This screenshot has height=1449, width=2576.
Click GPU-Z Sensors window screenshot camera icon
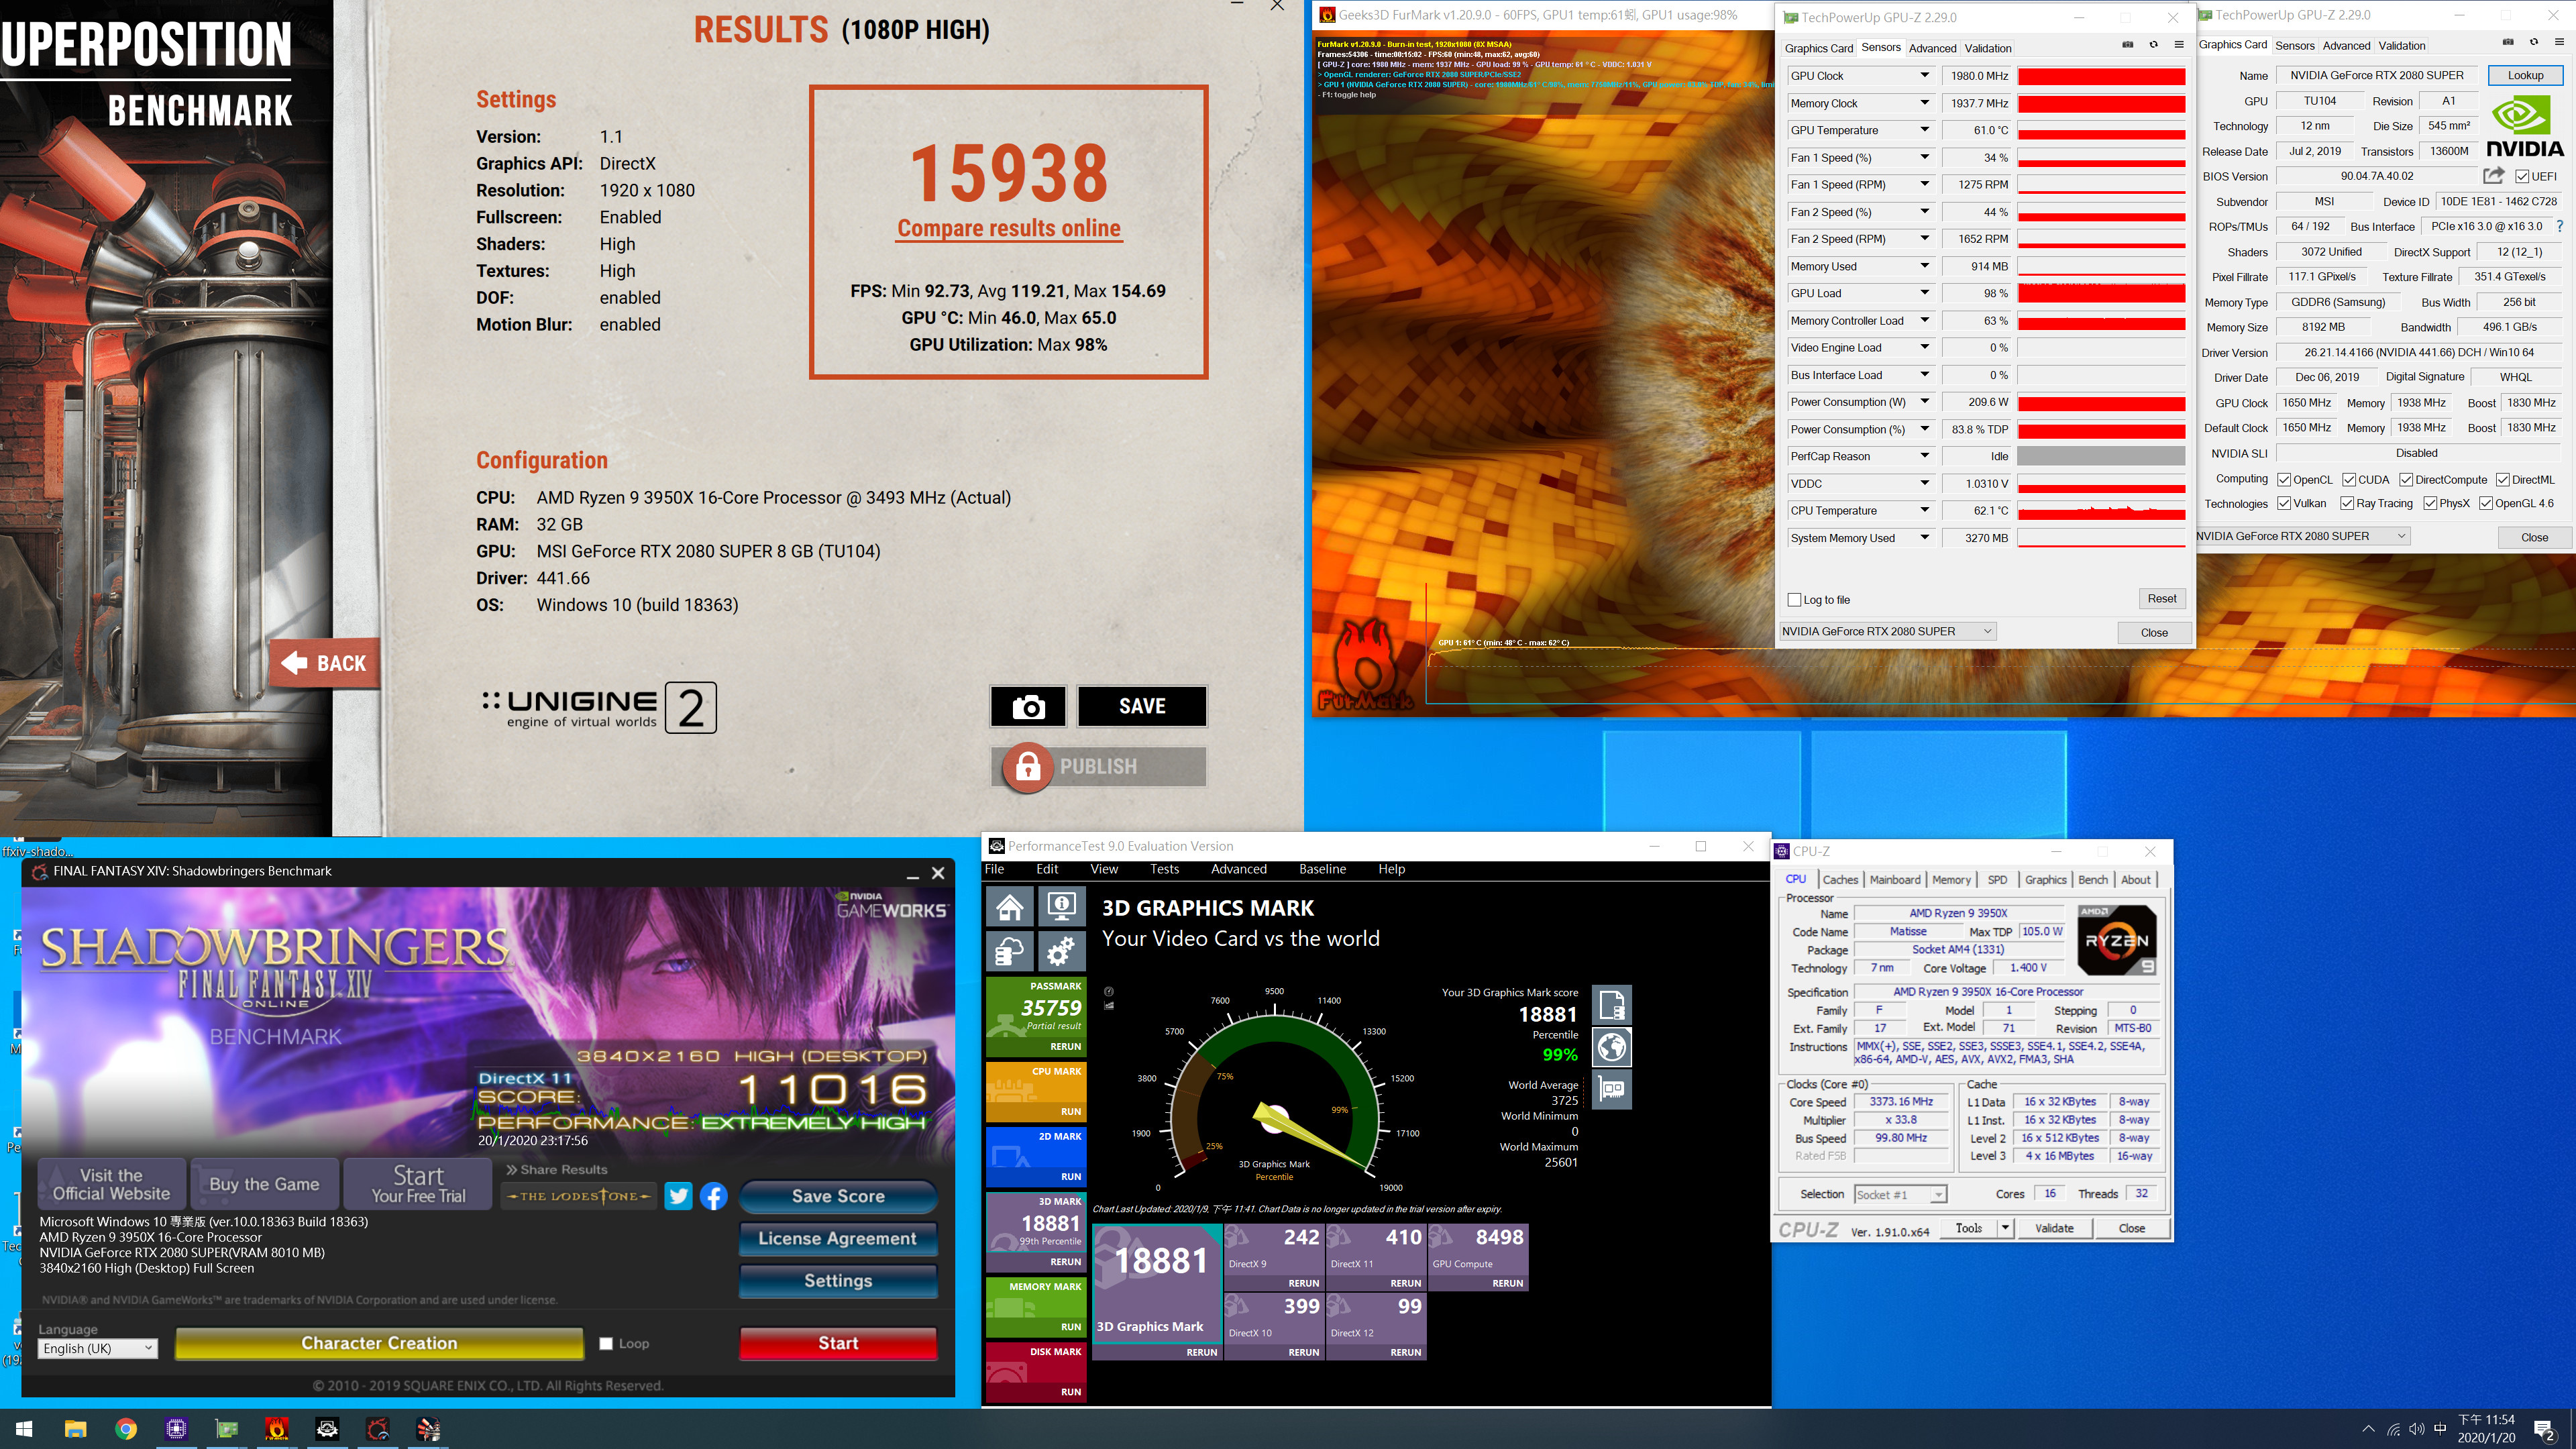click(2127, 45)
